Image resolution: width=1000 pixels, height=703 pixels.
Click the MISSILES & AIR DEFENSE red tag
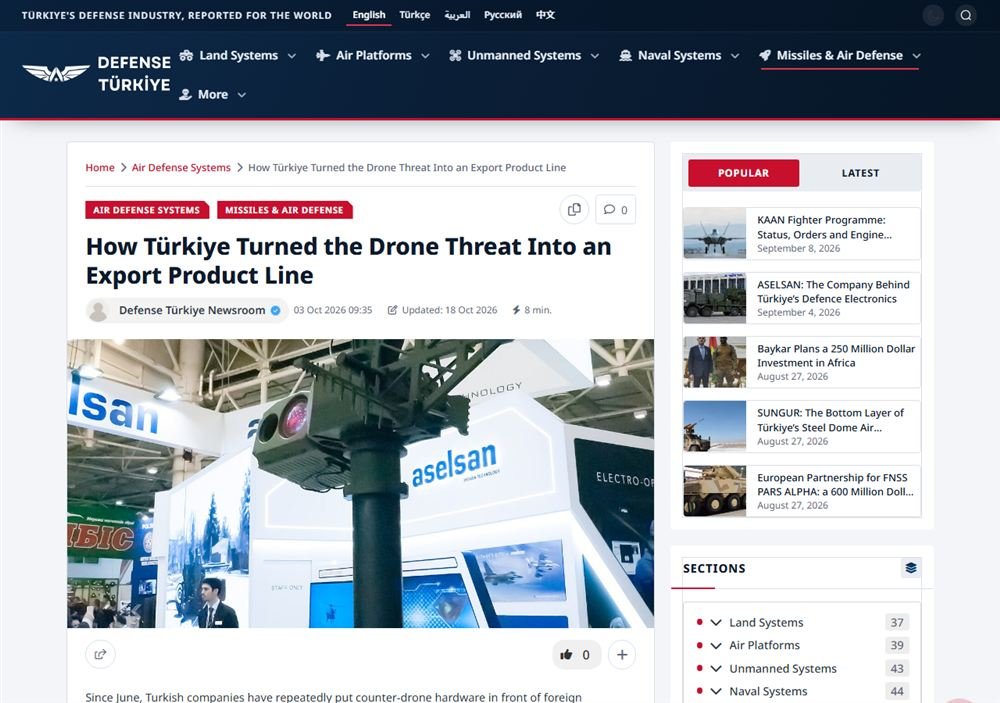(x=284, y=210)
